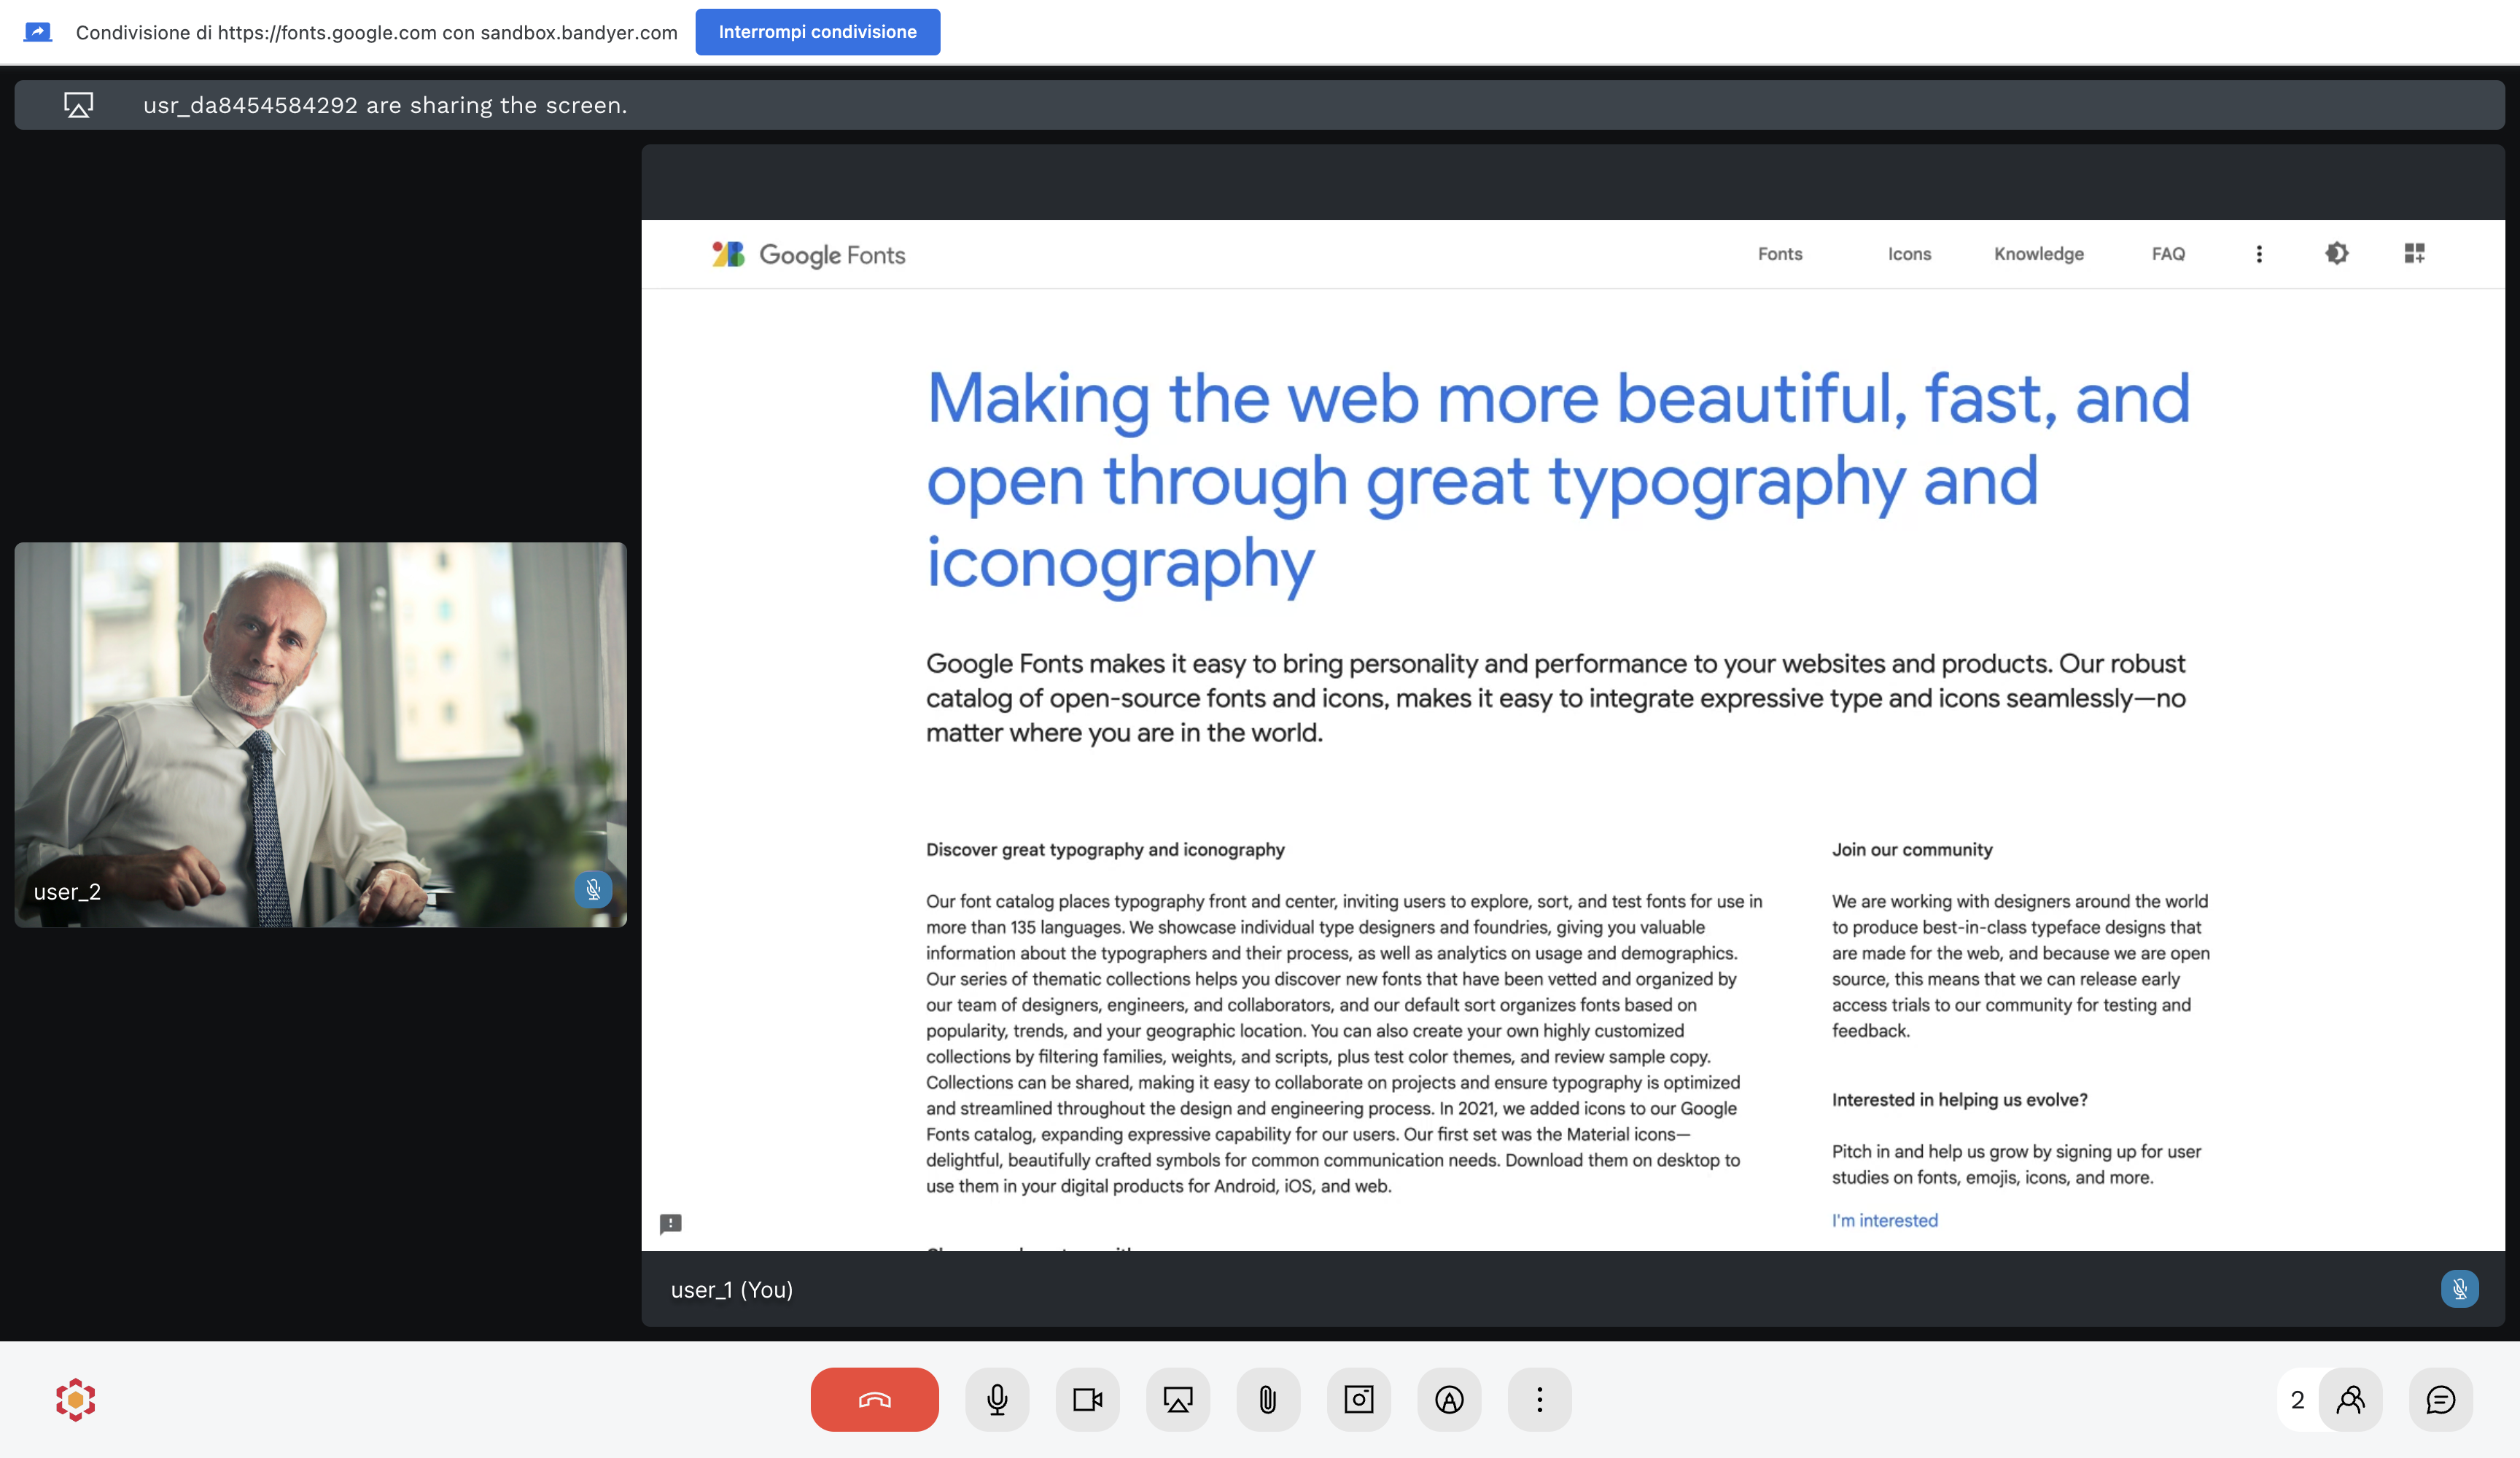Click the Condivisione di fonts.google.com text
This screenshot has width=2520, height=1458.
pyautogui.click(x=376, y=32)
